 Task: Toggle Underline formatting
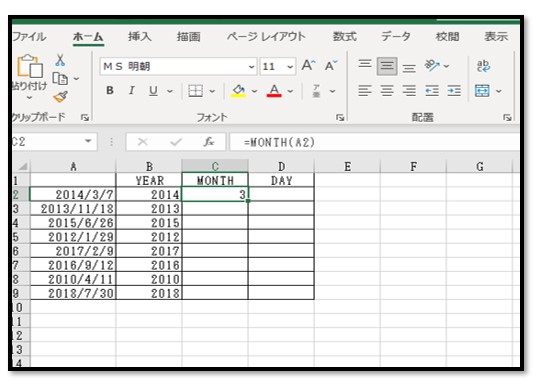(x=153, y=91)
